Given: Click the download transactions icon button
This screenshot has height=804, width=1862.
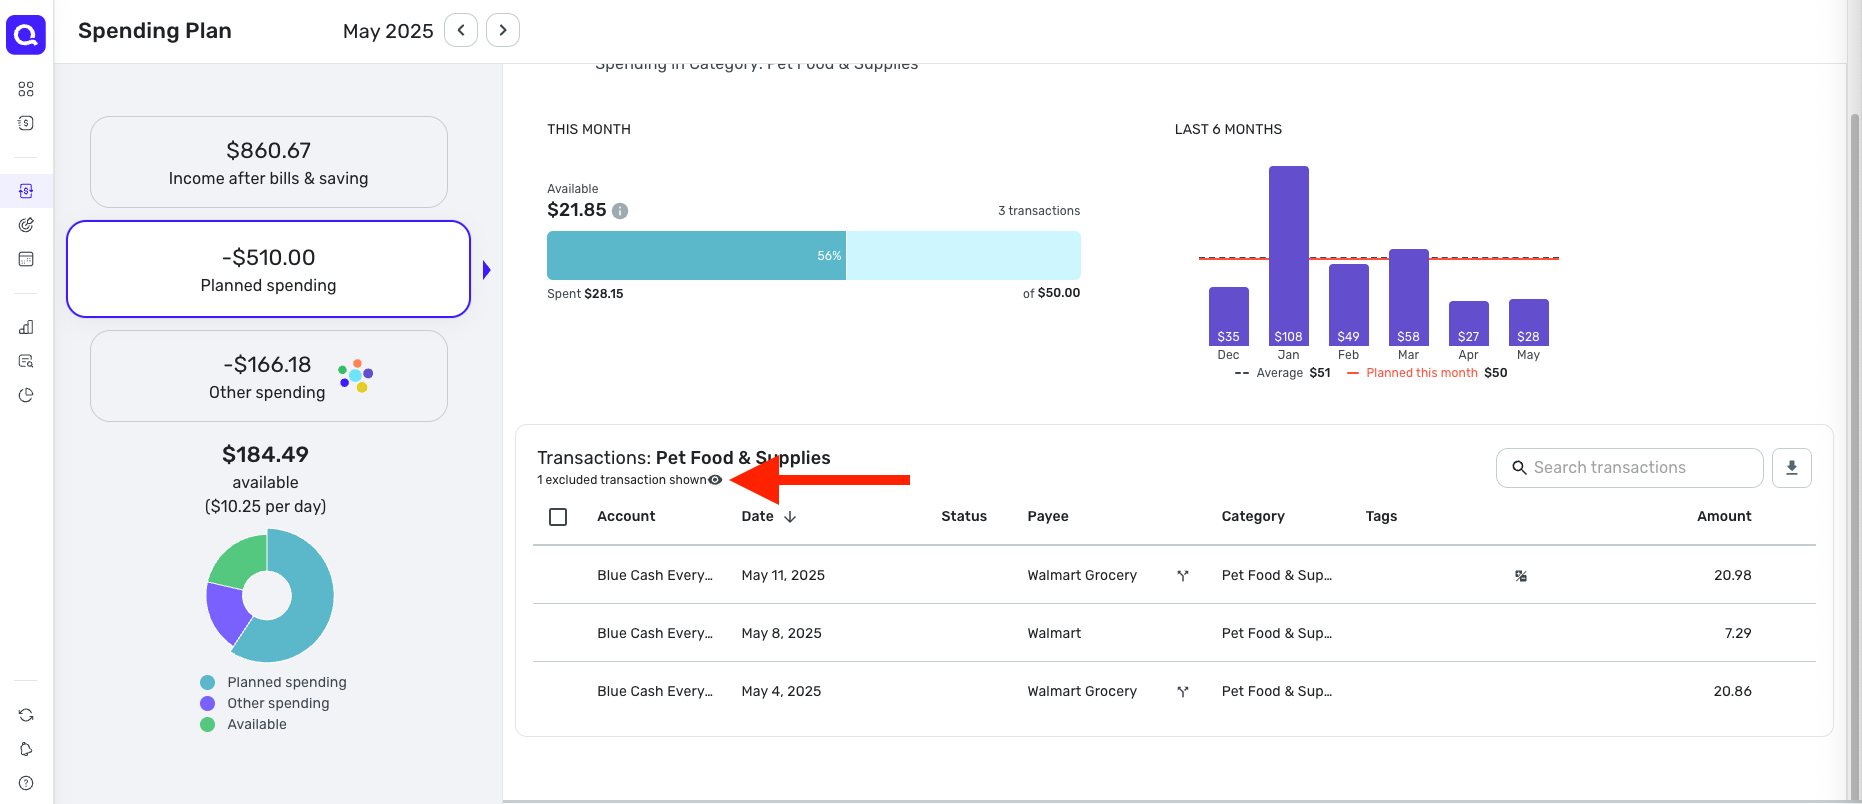Looking at the screenshot, I should coord(1791,468).
